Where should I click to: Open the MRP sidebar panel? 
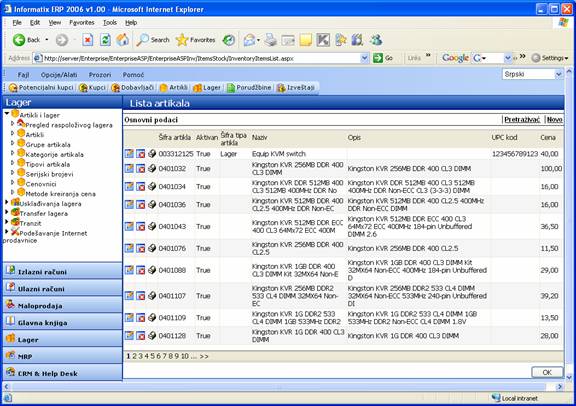coord(62,356)
